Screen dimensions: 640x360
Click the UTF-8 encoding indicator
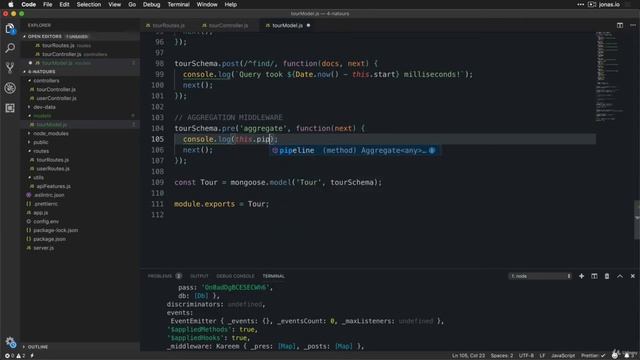coord(526,356)
